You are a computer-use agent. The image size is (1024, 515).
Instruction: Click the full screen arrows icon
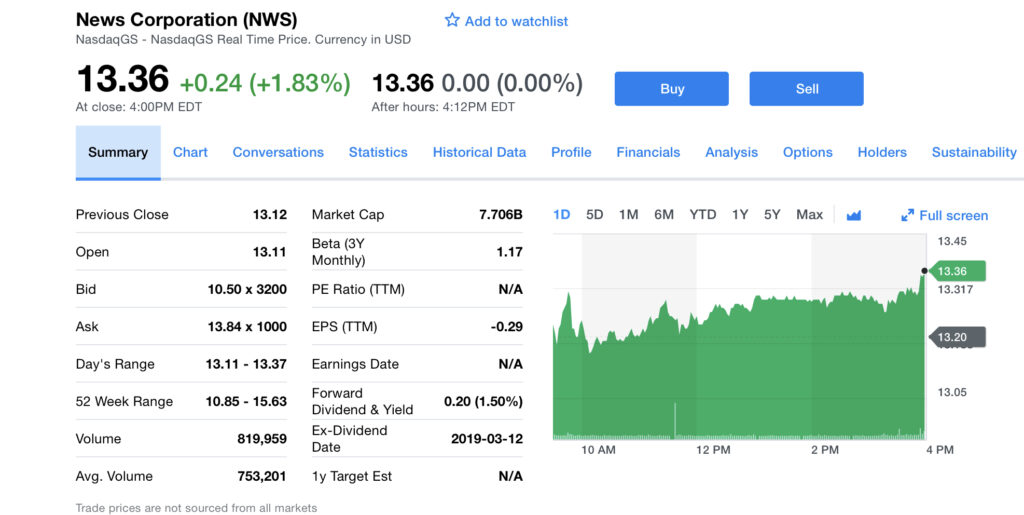click(907, 215)
